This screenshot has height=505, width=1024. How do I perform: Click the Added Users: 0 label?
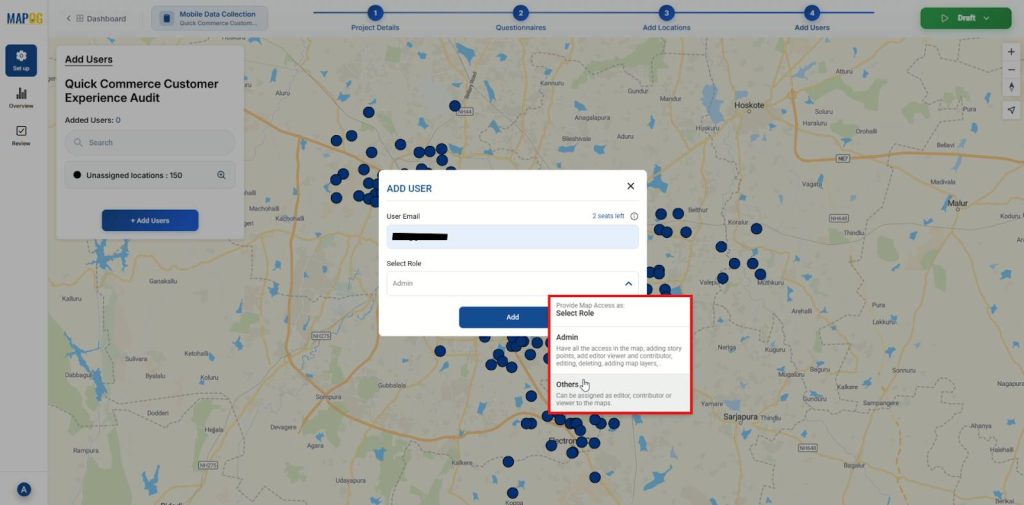click(93, 120)
